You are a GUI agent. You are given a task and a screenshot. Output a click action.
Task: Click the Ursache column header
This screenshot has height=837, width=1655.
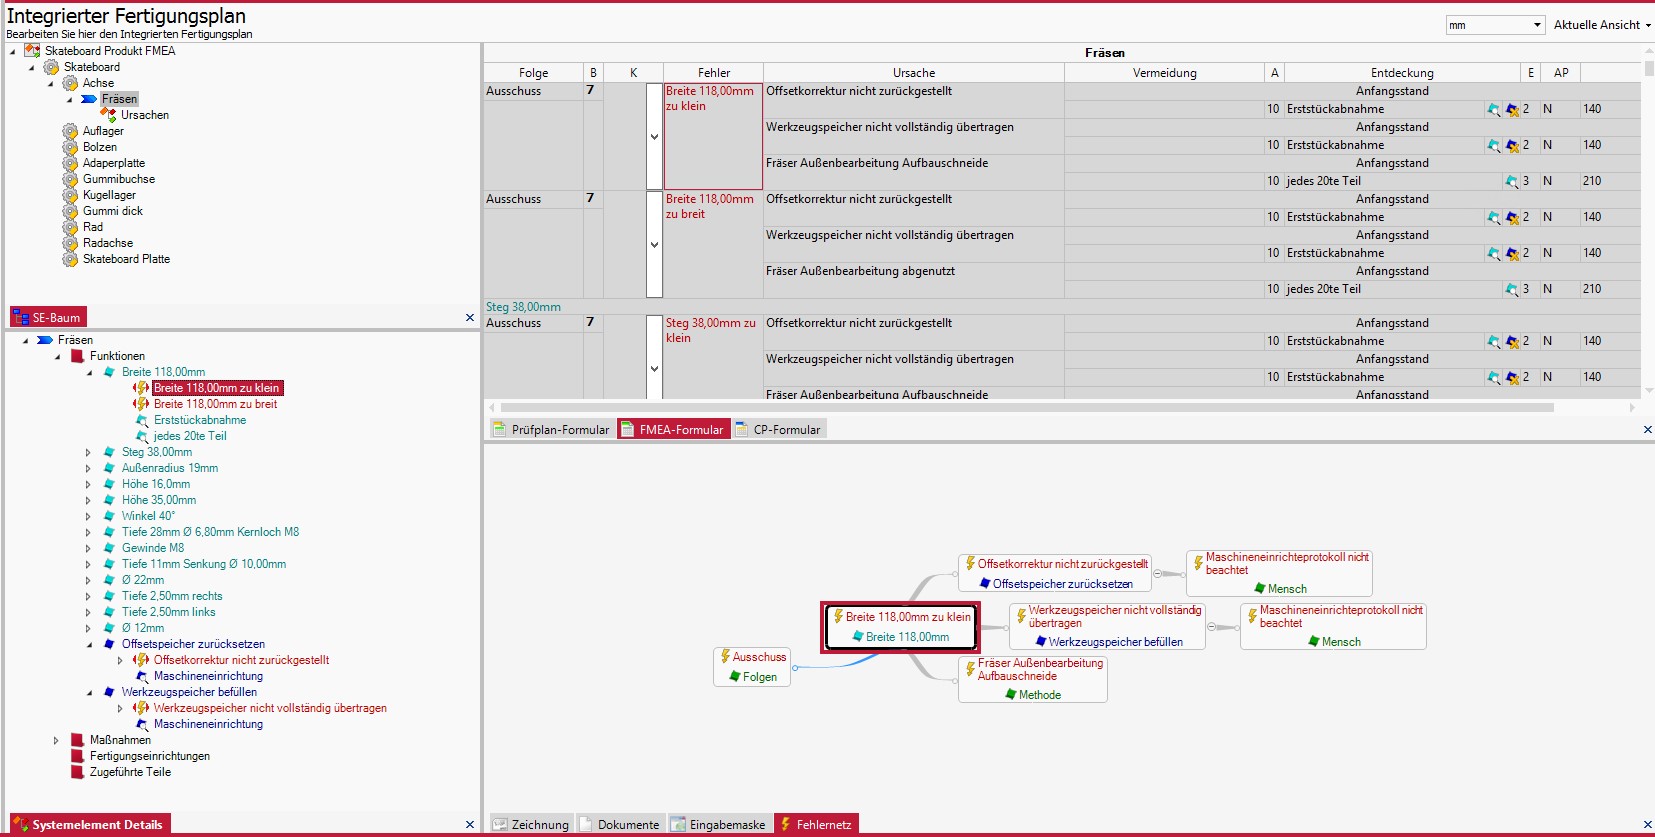(914, 73)
